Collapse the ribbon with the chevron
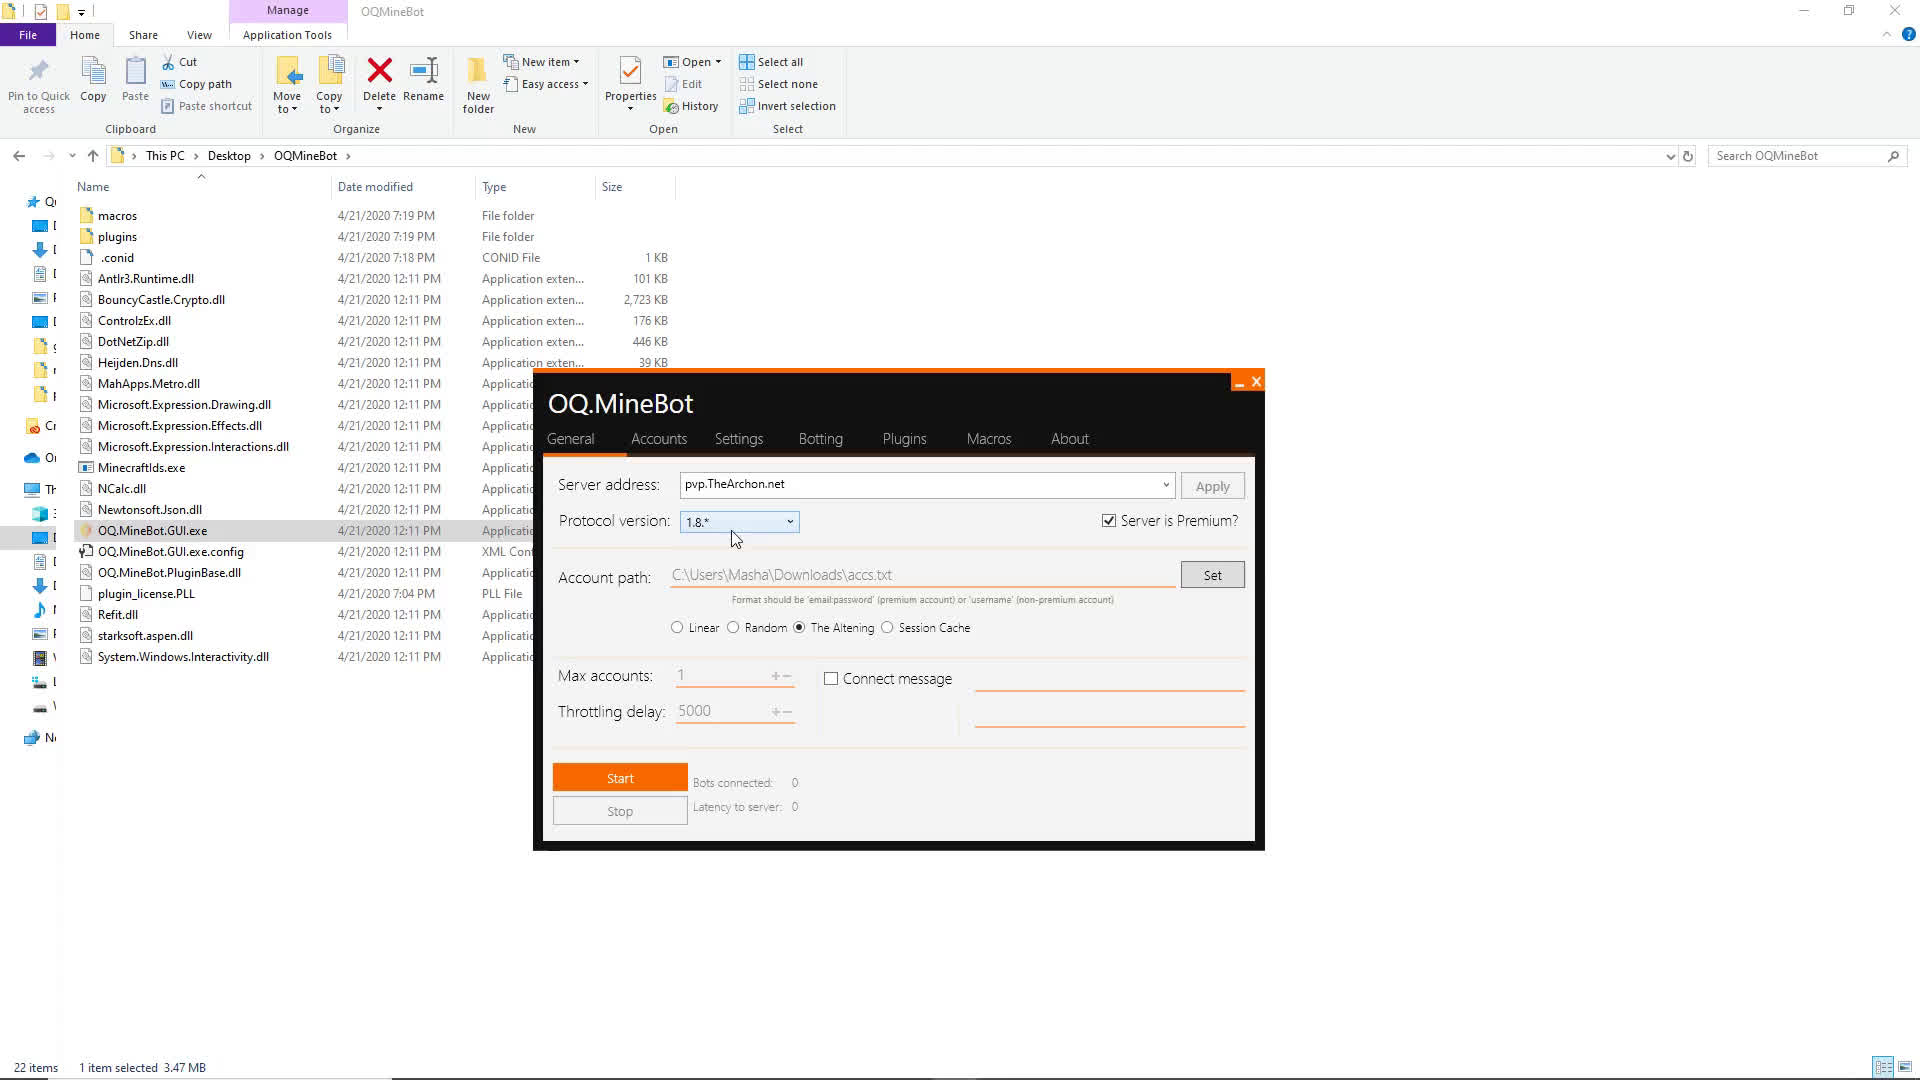Screen dimensions: 1920x1080 click(1886, 34)
